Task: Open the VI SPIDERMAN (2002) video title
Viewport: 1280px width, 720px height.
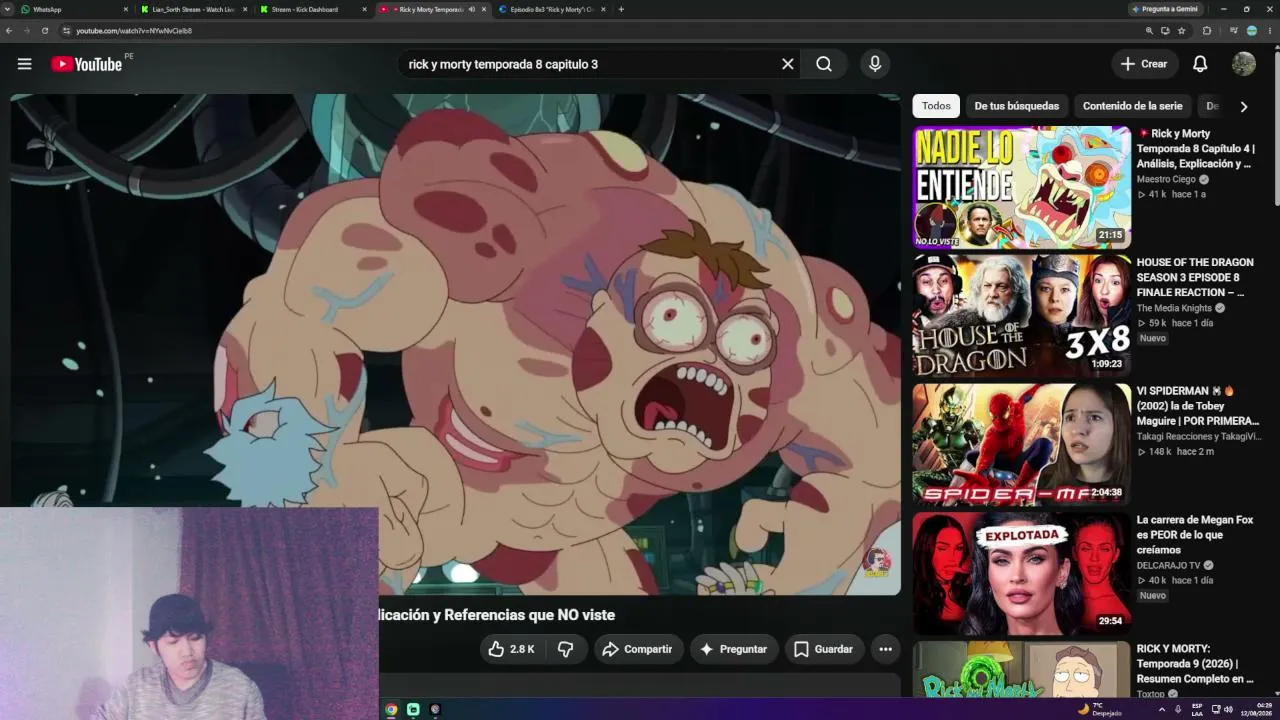Action: (1198, 406)
